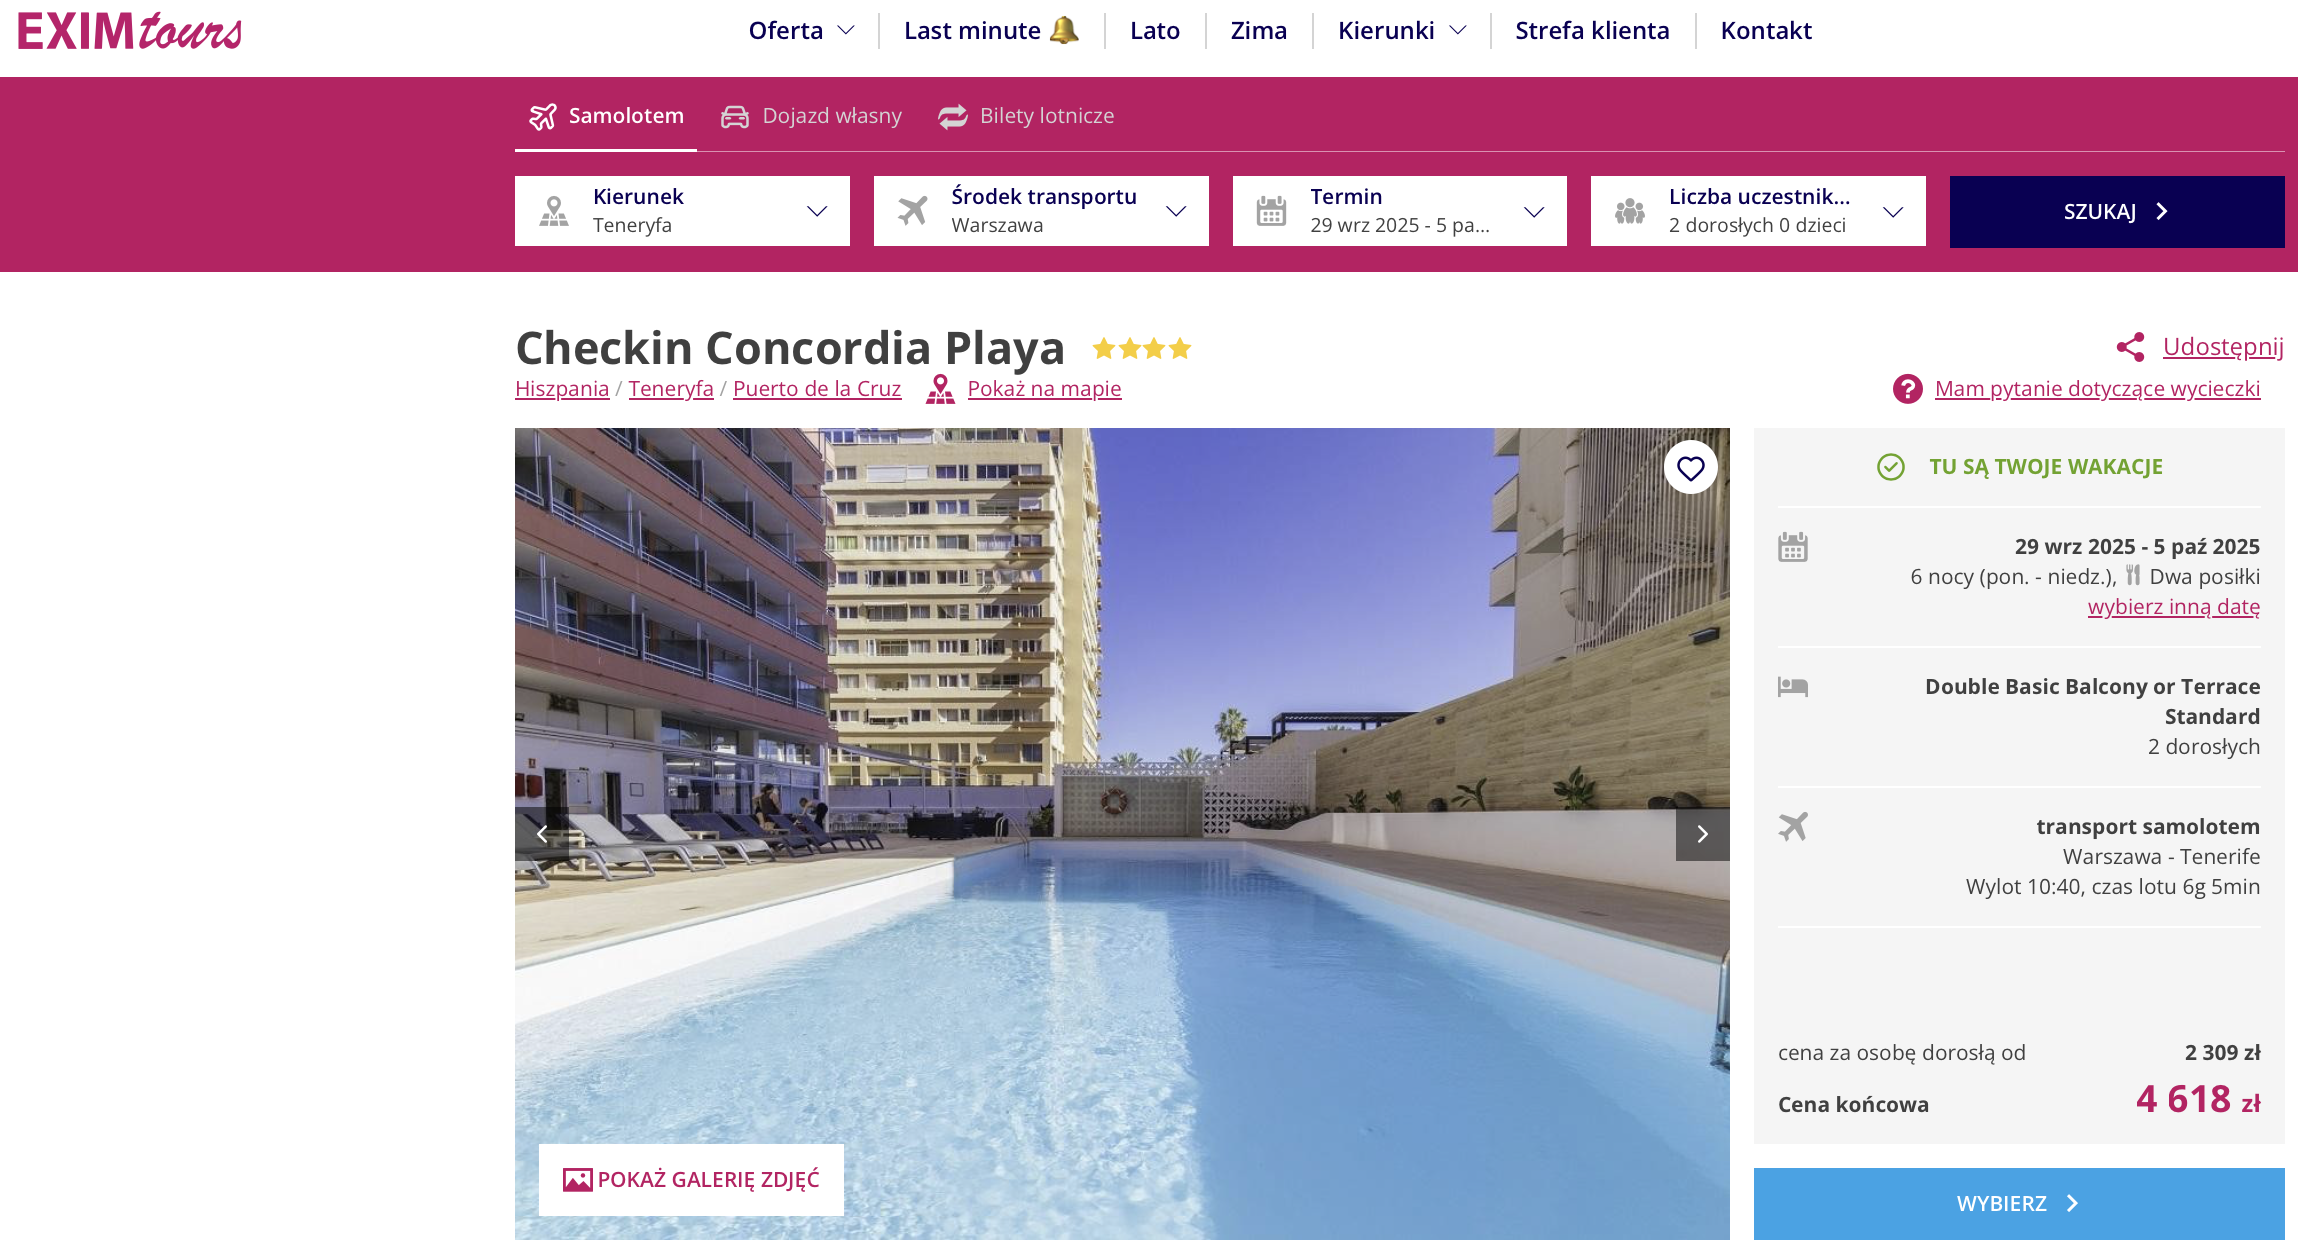Open wybierz inną datę link
Image resolution: width=2298 pixels, height=1253 pixels.
[x=2173, y=607]
